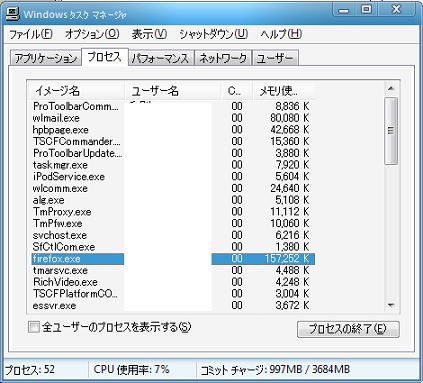Screen dimensions: 423x383
Task: Select the hpbpage.exe process
Action: coord(173,130)
